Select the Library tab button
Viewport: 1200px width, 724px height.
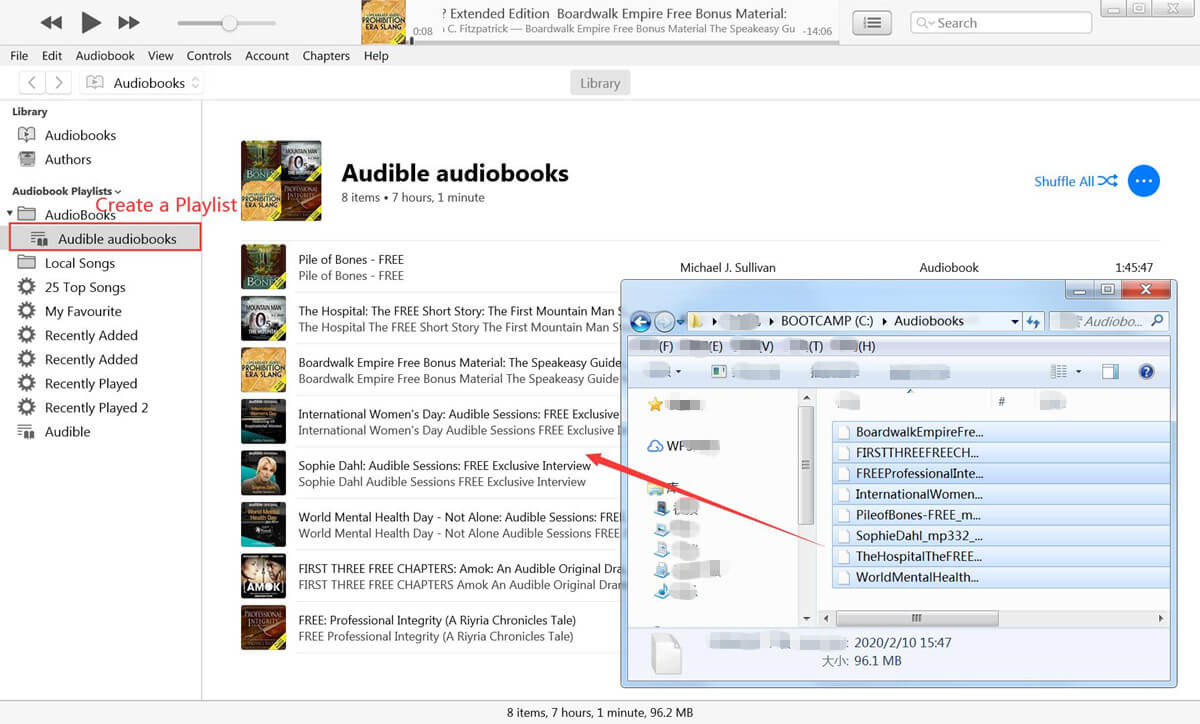(x=600, y=83)
